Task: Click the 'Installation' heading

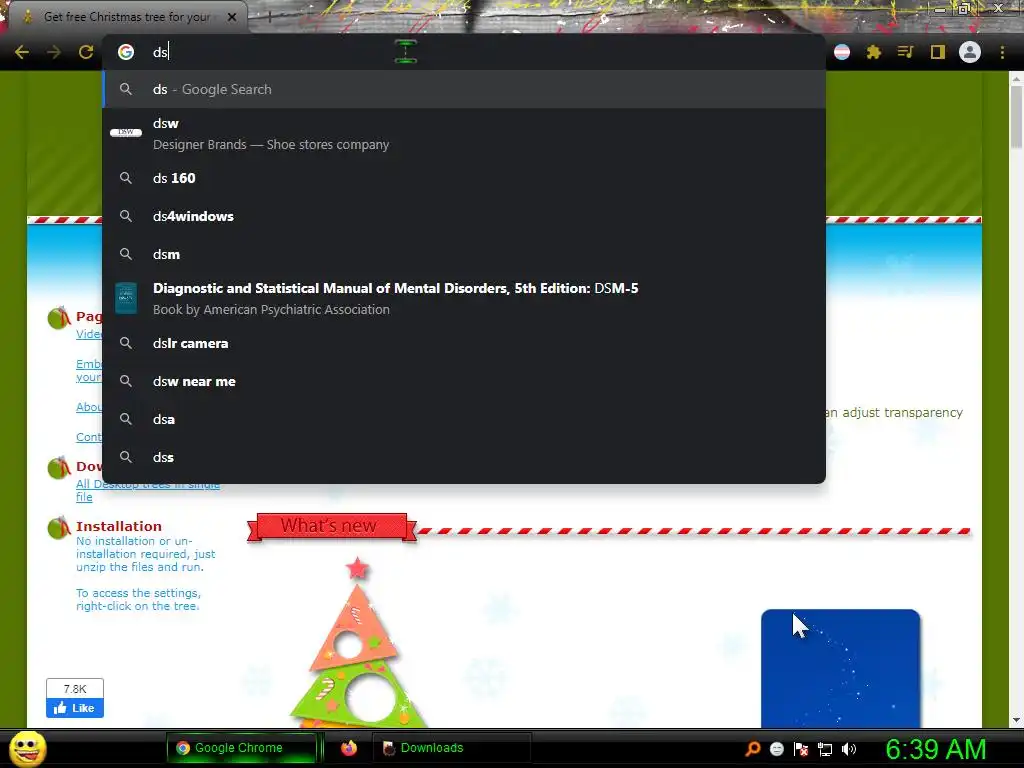Action: tap(119, 526)
